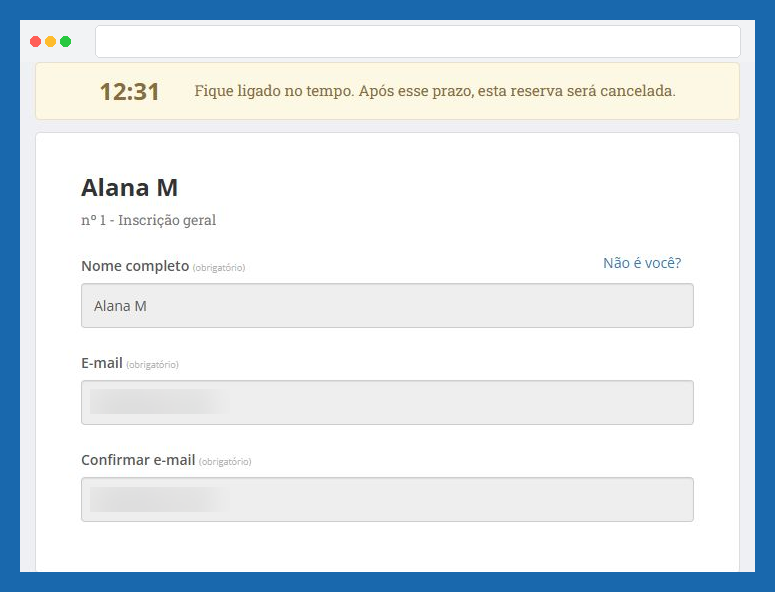Viewport: 775px width, 592px height.
Task: Minimize window using the yellow button
Action: pos(50,42)
